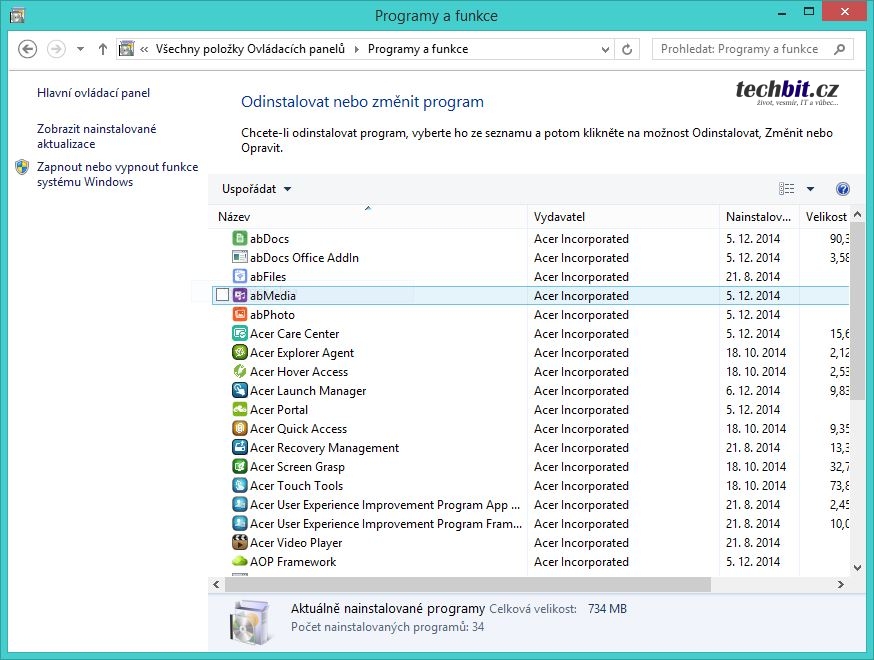Expand the double chevron in address bar
The height and width of the screenshot is (660, 874).
tap(144, 49)
